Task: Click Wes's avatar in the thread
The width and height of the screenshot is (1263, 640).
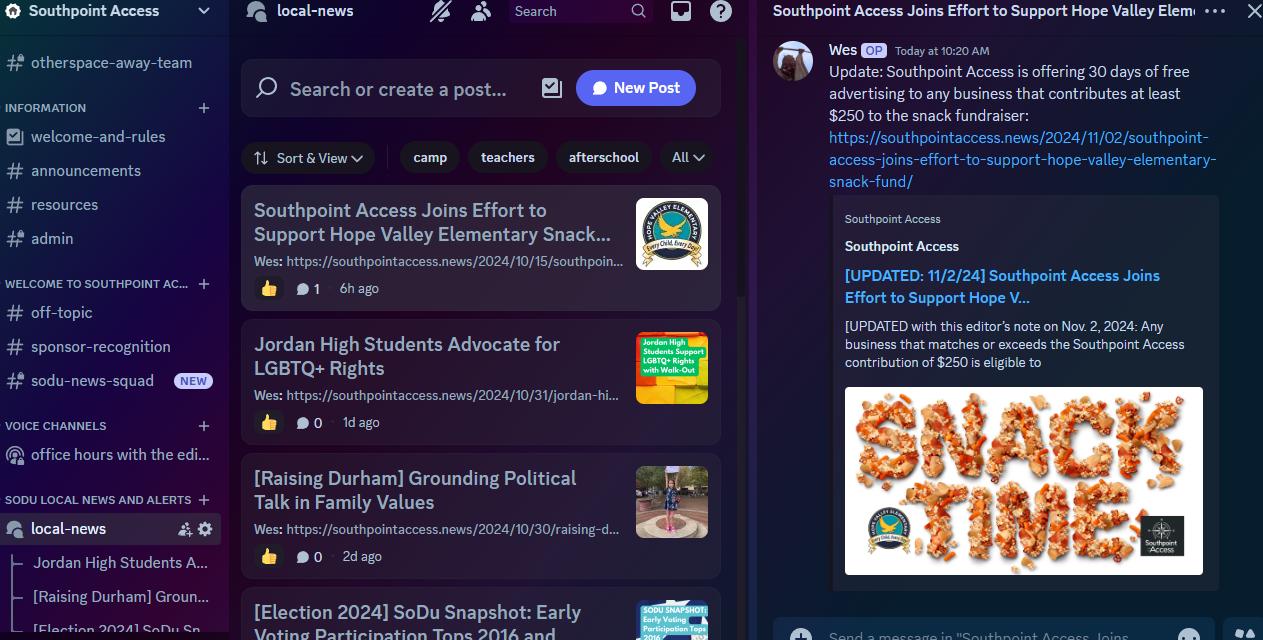Action: click(x=792, y=61)
